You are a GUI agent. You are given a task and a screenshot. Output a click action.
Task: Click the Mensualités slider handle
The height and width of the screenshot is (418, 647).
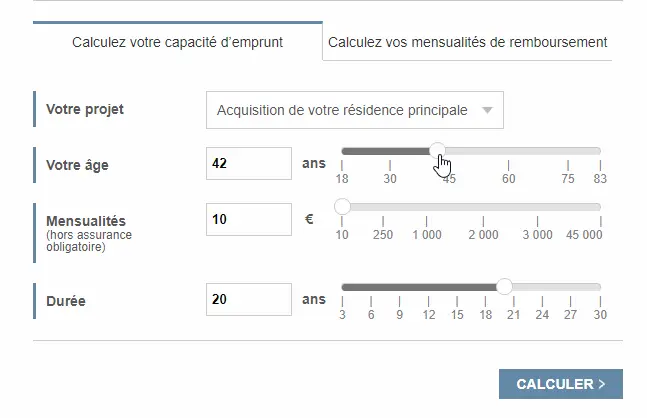pos(343,207)
